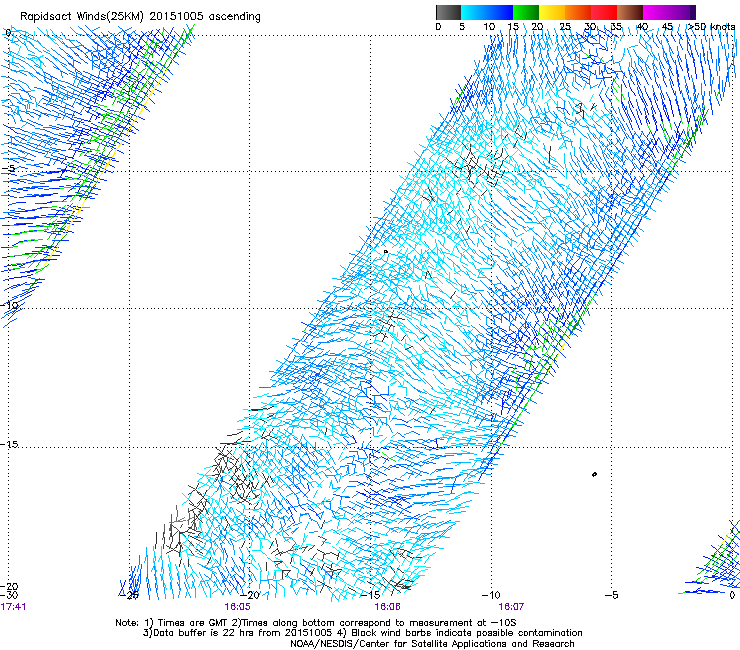740x650 pixels.
Task: Click the small island outline near 8S 14W
Action: tap(386, 252)
